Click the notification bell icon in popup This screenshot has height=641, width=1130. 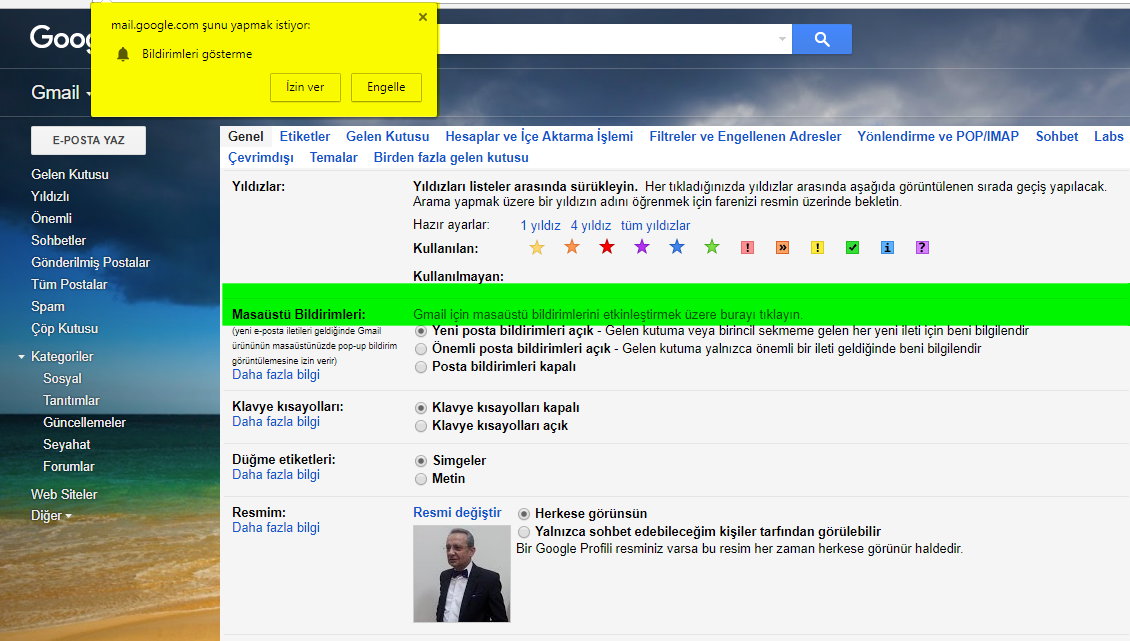123,54
